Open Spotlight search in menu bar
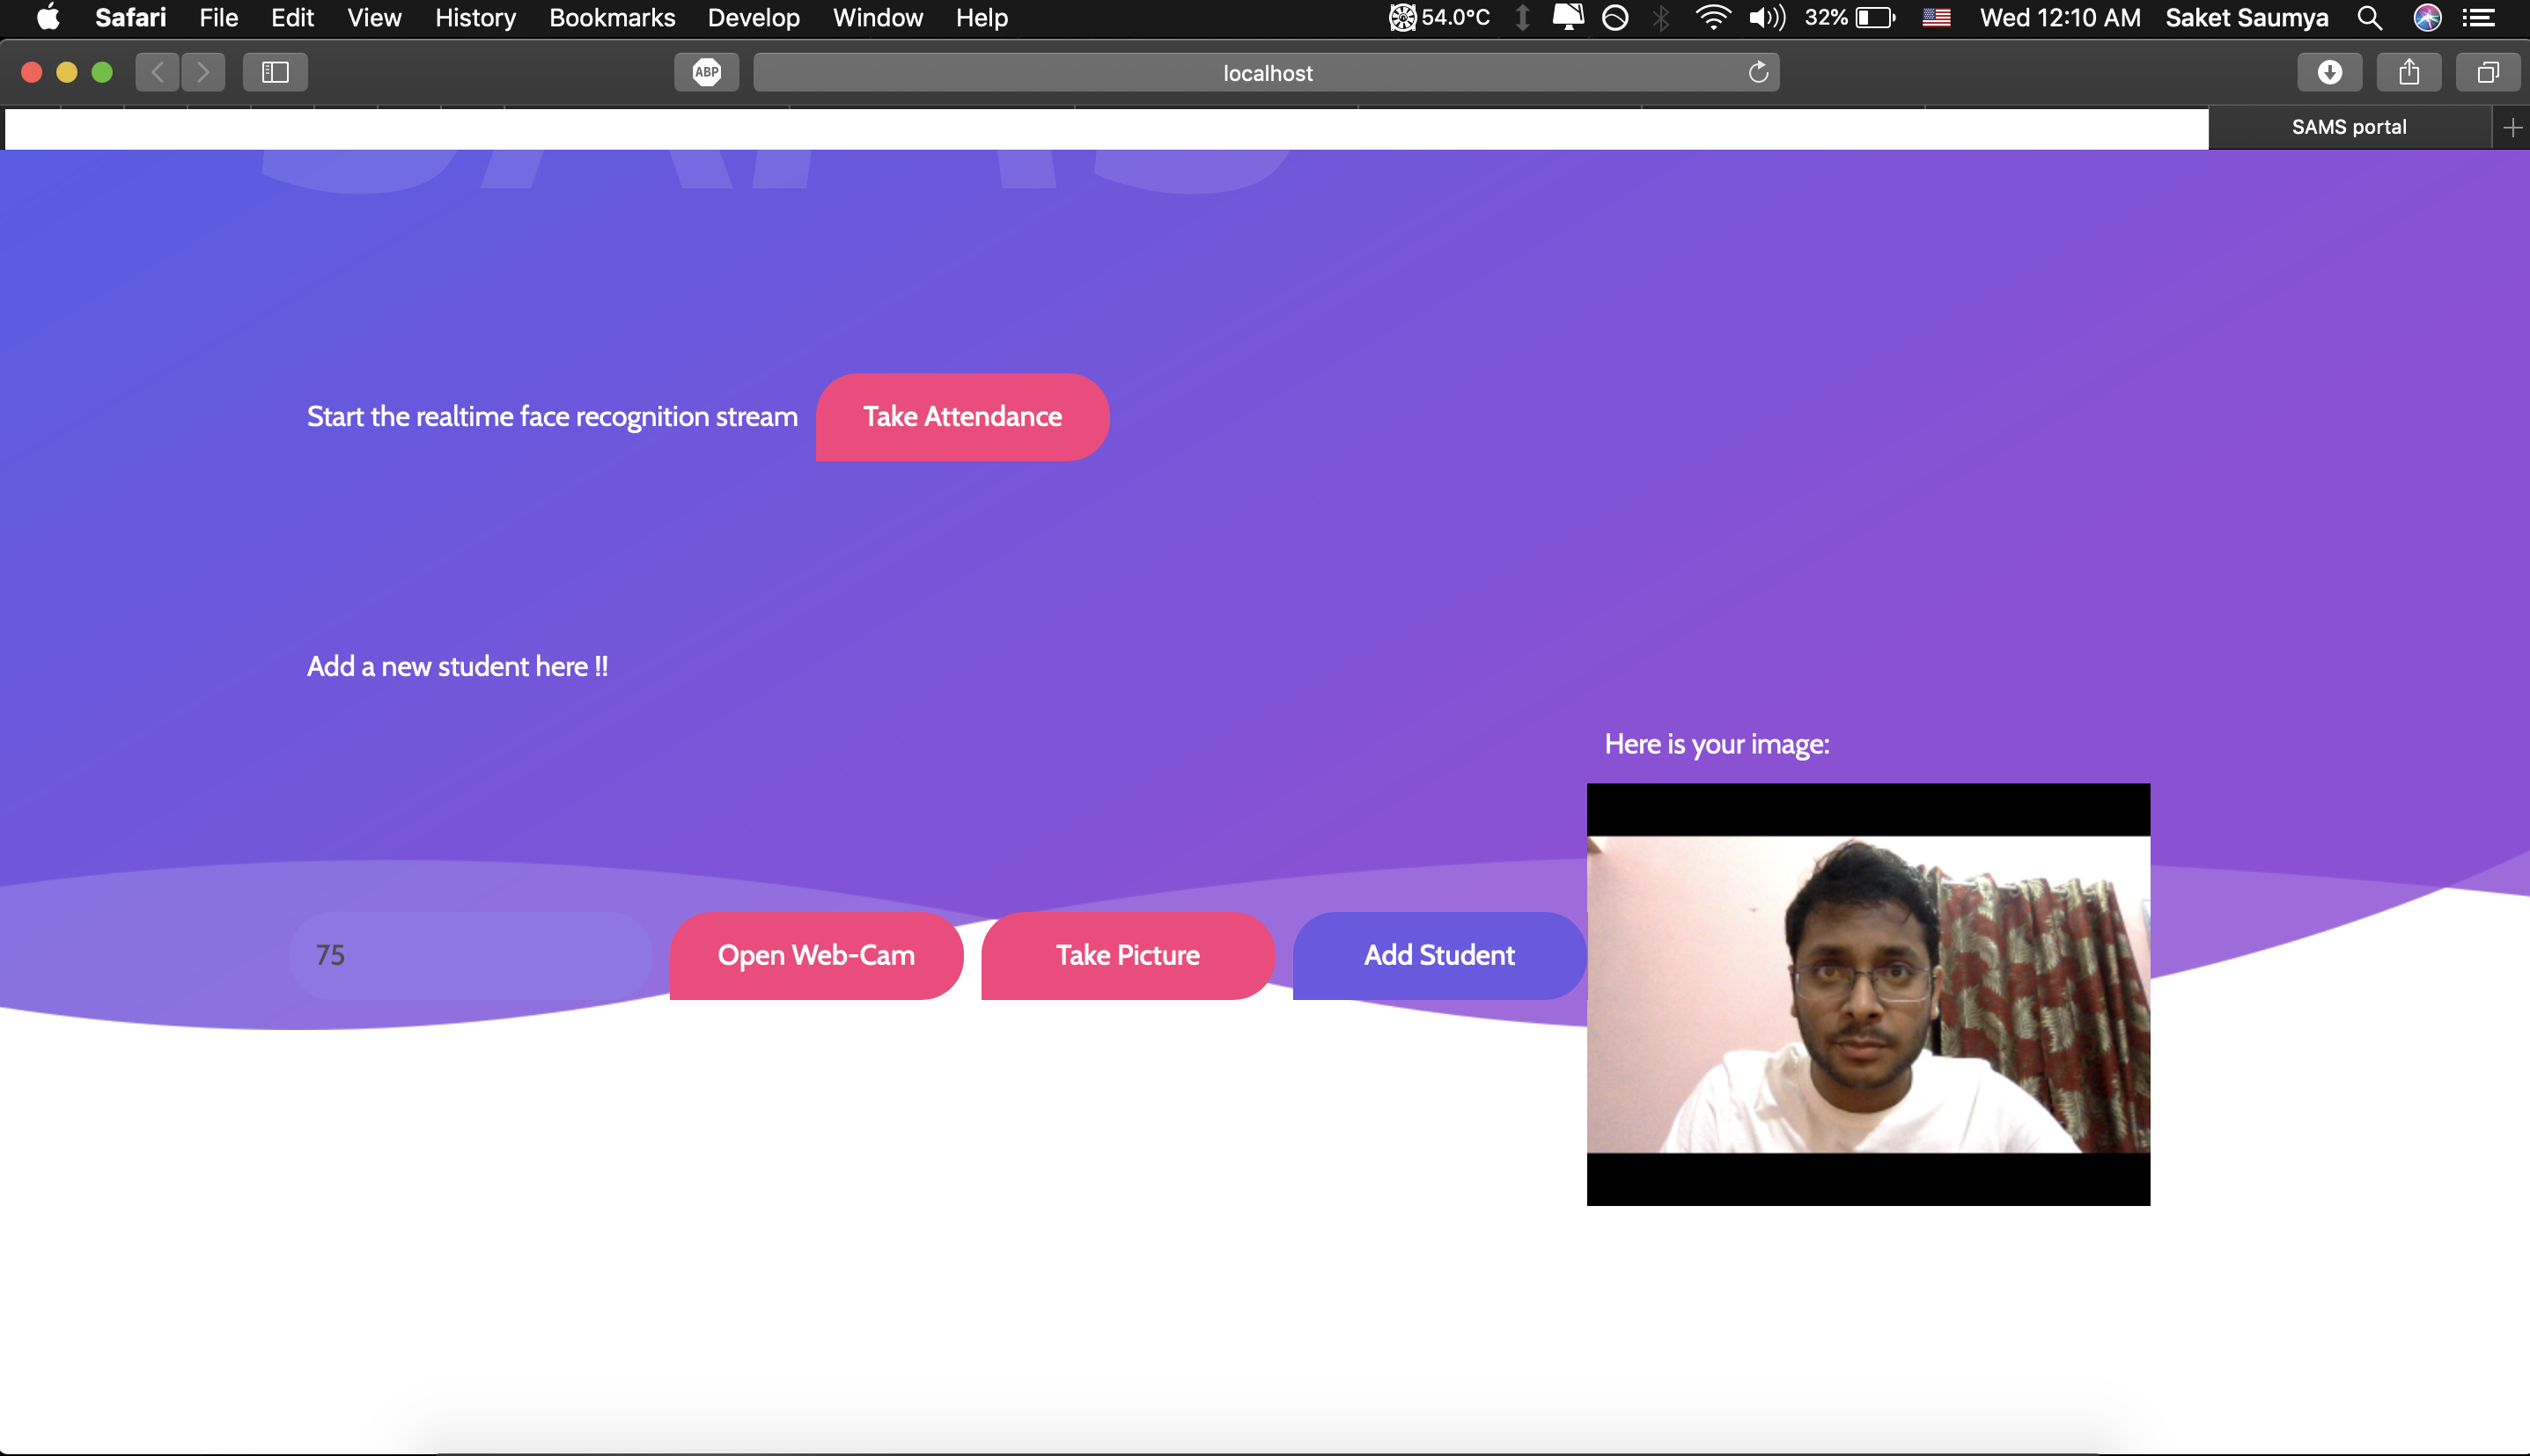 pyautogui.click(x=2369, y=18)
